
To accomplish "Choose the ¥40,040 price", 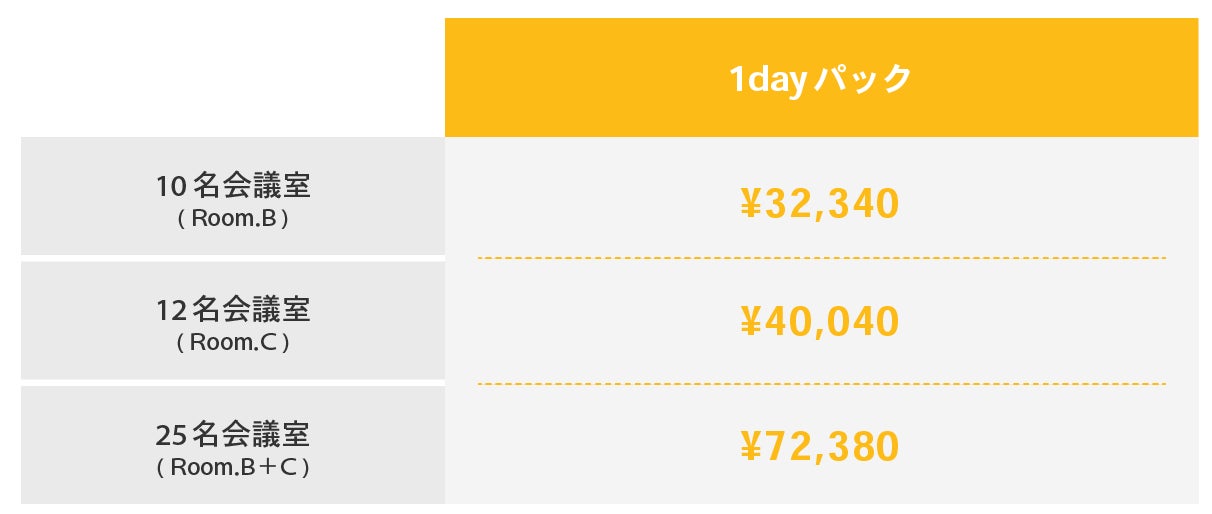I will 820,322.
